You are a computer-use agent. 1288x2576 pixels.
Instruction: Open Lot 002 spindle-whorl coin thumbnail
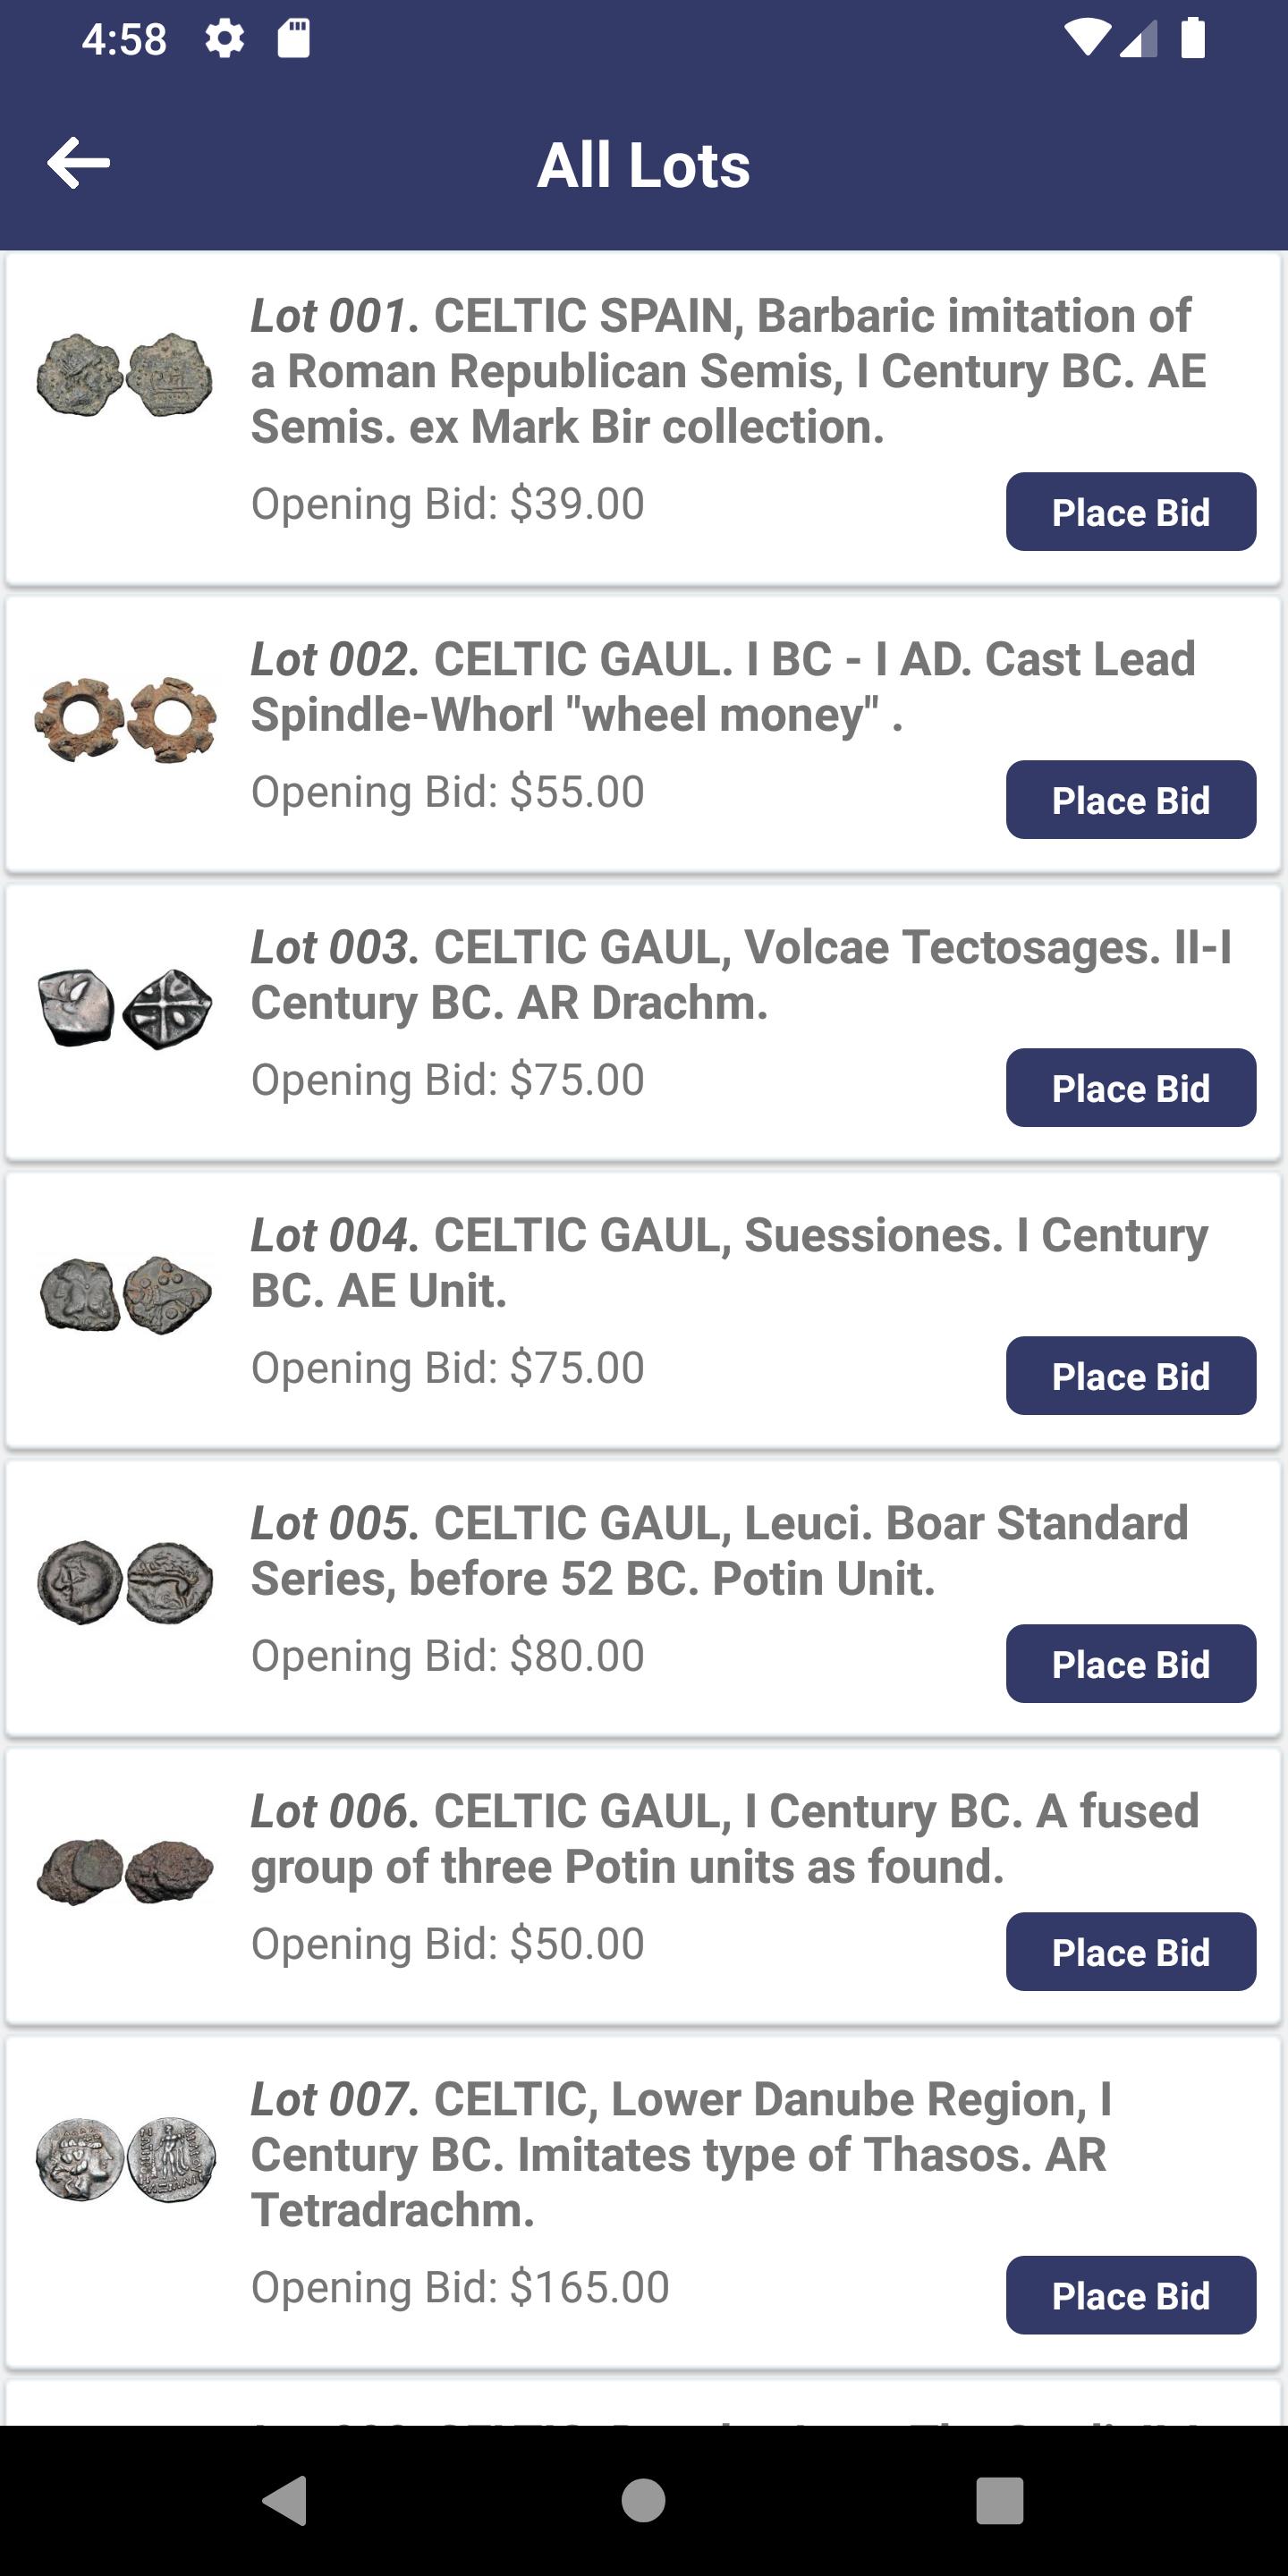coord(125,720)
